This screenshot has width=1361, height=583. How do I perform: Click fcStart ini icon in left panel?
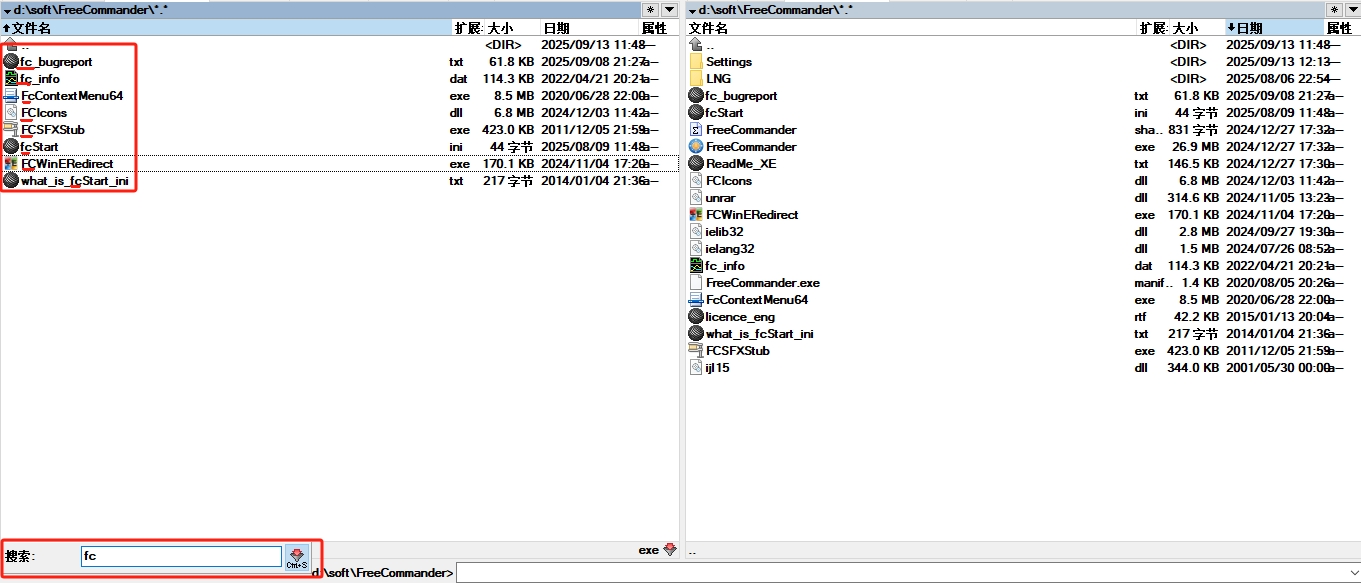pos(11,147)
